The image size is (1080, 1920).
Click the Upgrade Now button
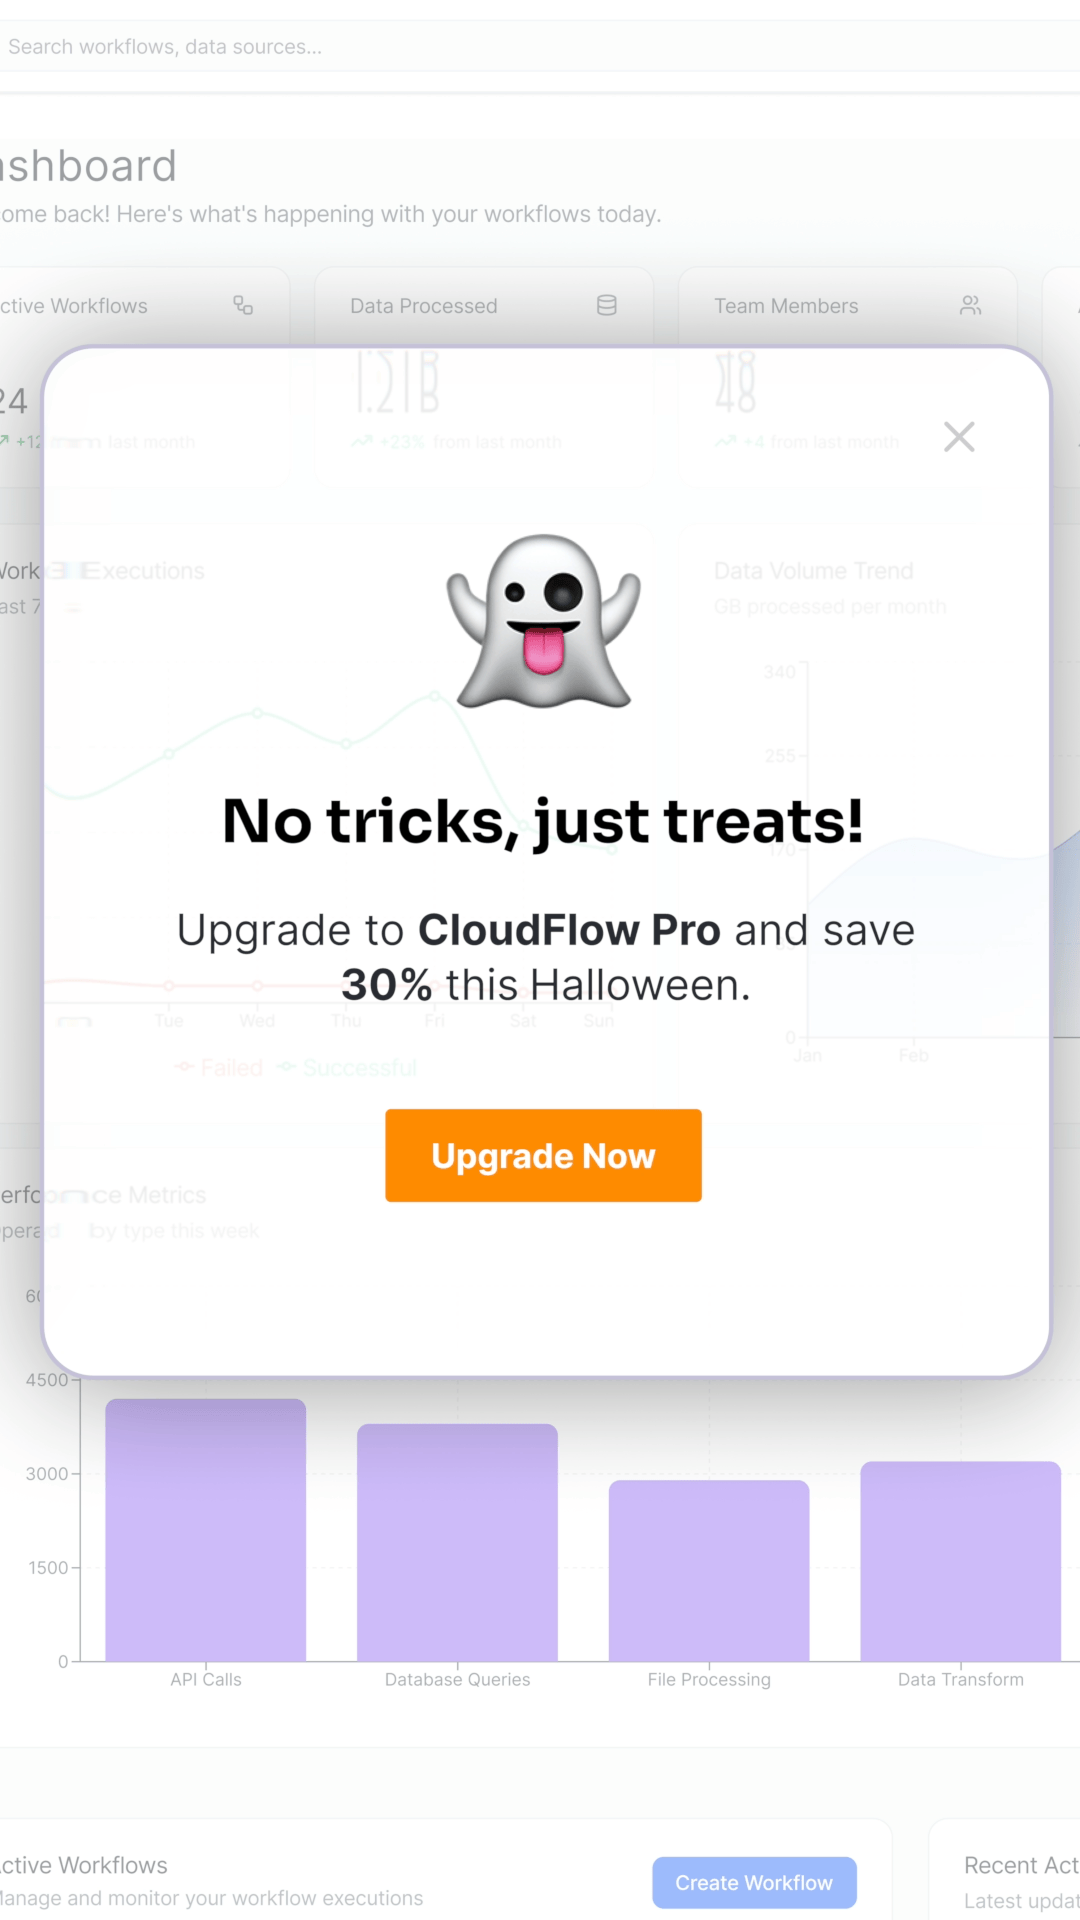pos(543,1155)
